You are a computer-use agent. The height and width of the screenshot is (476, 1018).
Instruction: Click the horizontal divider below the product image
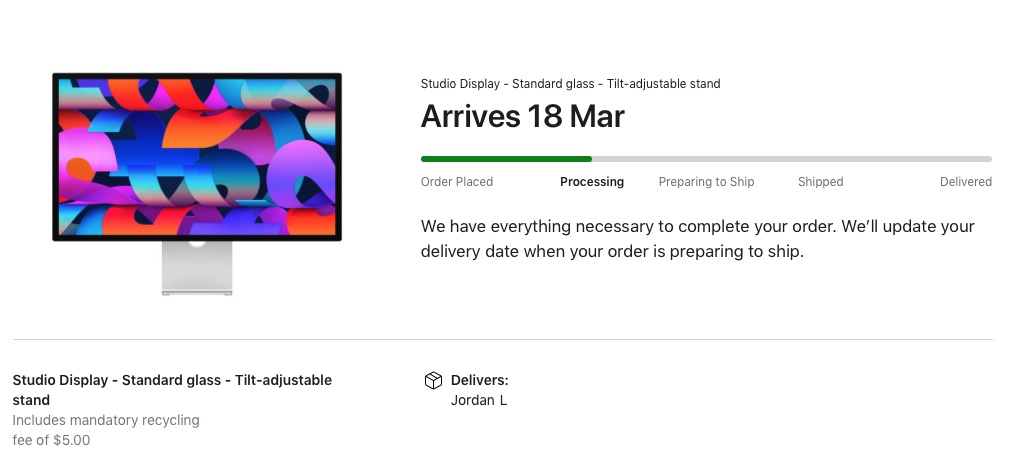coord(502,340)
